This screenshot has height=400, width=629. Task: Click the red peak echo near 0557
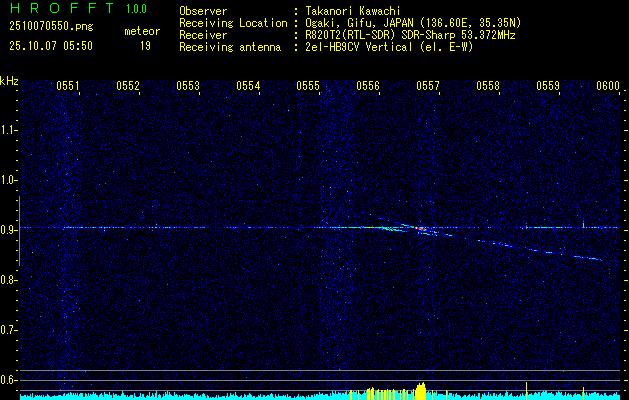tap(420, 228)
